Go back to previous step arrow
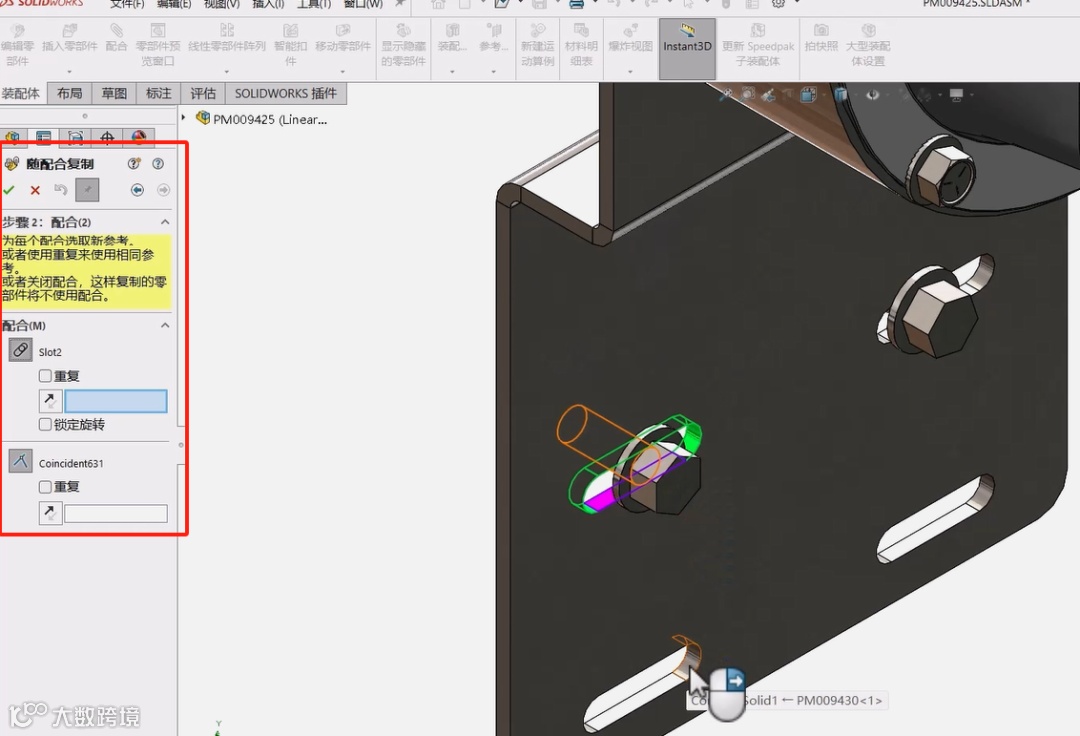Screen dimensions: 1080x736 [137, 190]
